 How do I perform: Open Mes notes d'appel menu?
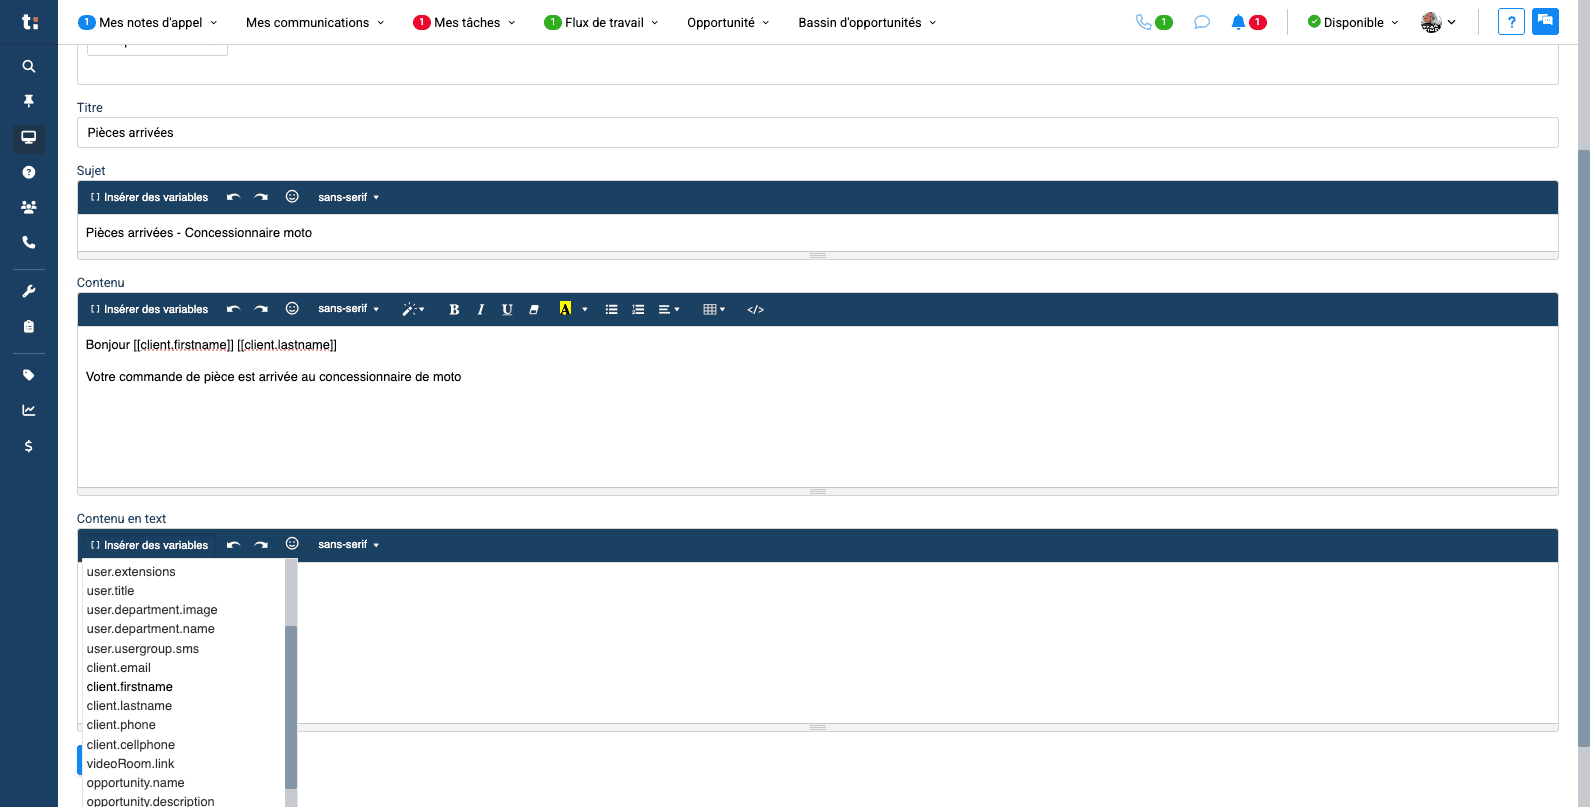click(x=148, y=22)
